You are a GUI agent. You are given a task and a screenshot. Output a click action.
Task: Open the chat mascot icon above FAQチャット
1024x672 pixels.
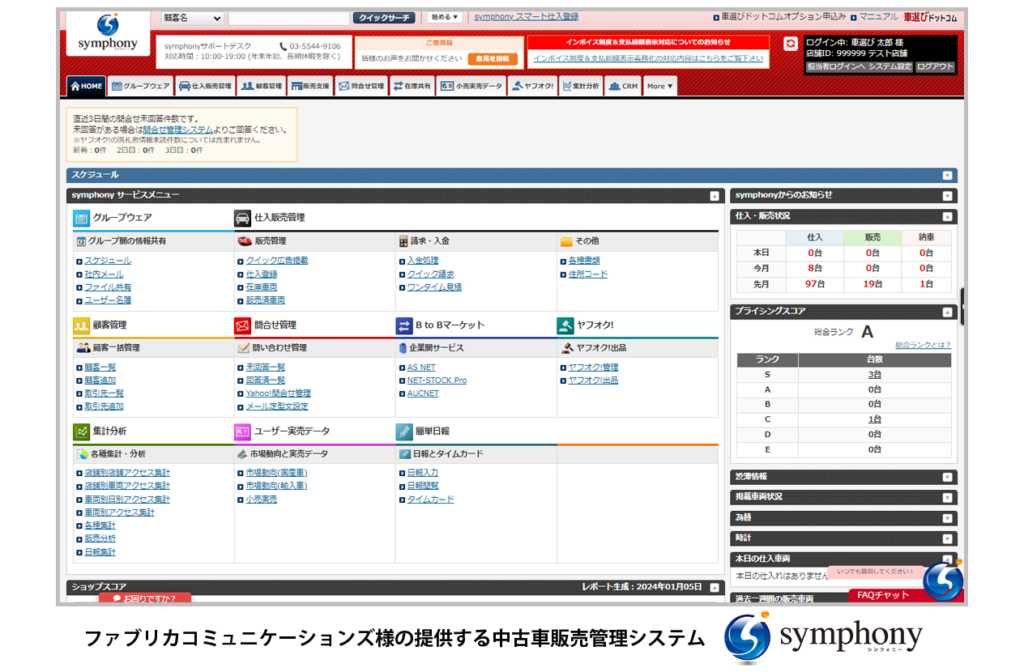point(943,581)
